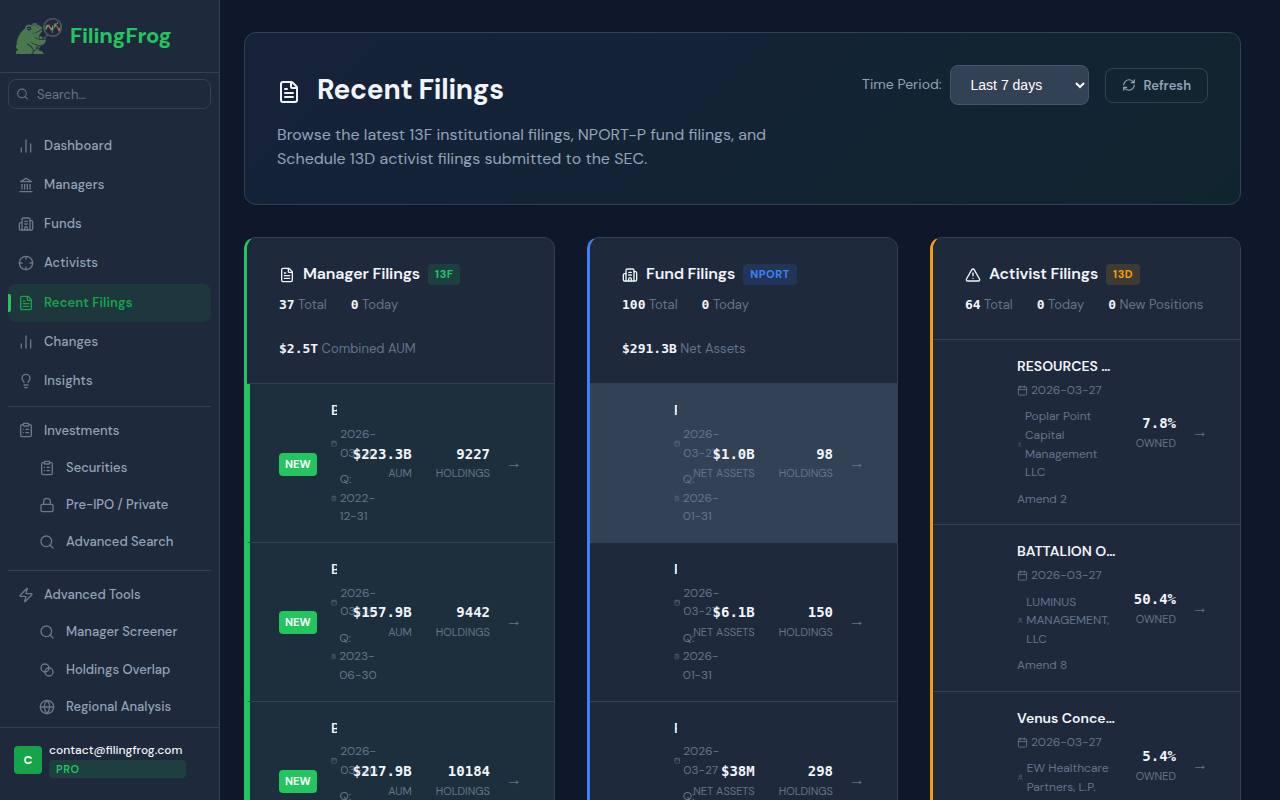Click the Insights lightbulb icon
The image size is (1280, 800).
click(26, 381)
